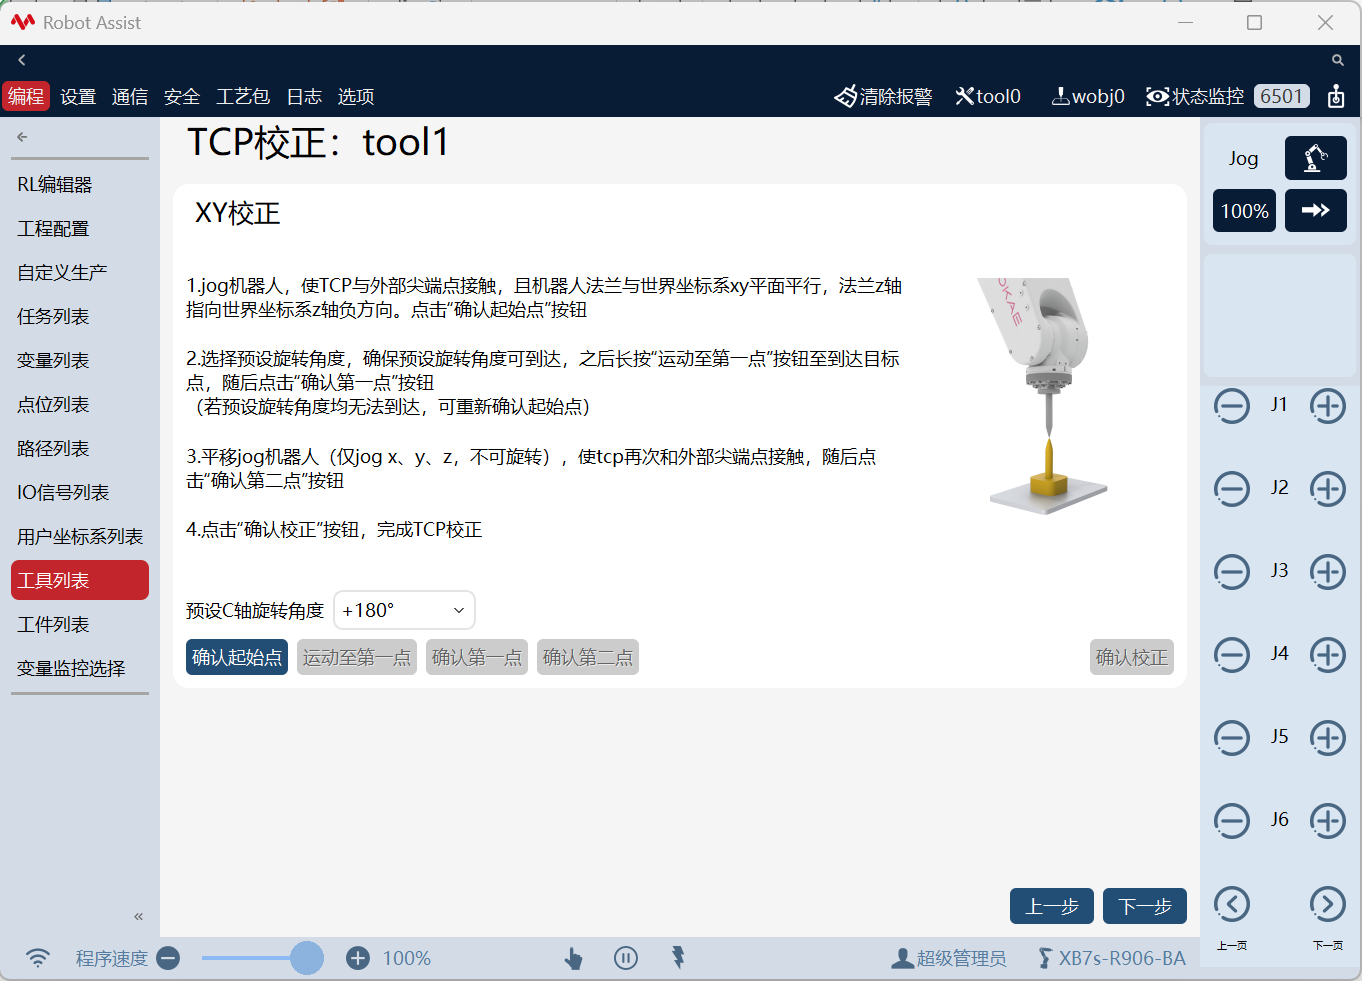Click the Jog label in the right panel
The image size is (1362, 981).
(x=1243, y=158)
